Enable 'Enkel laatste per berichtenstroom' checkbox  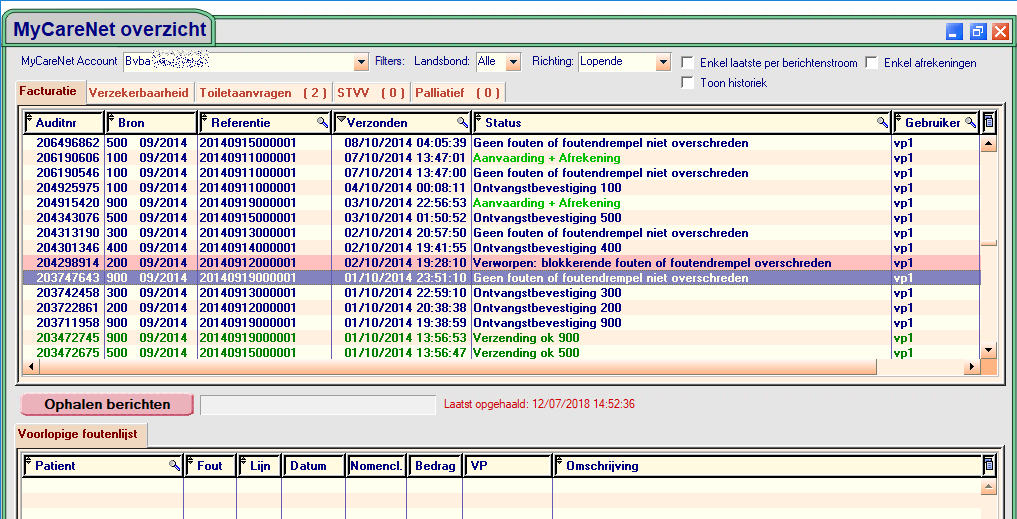687,63
